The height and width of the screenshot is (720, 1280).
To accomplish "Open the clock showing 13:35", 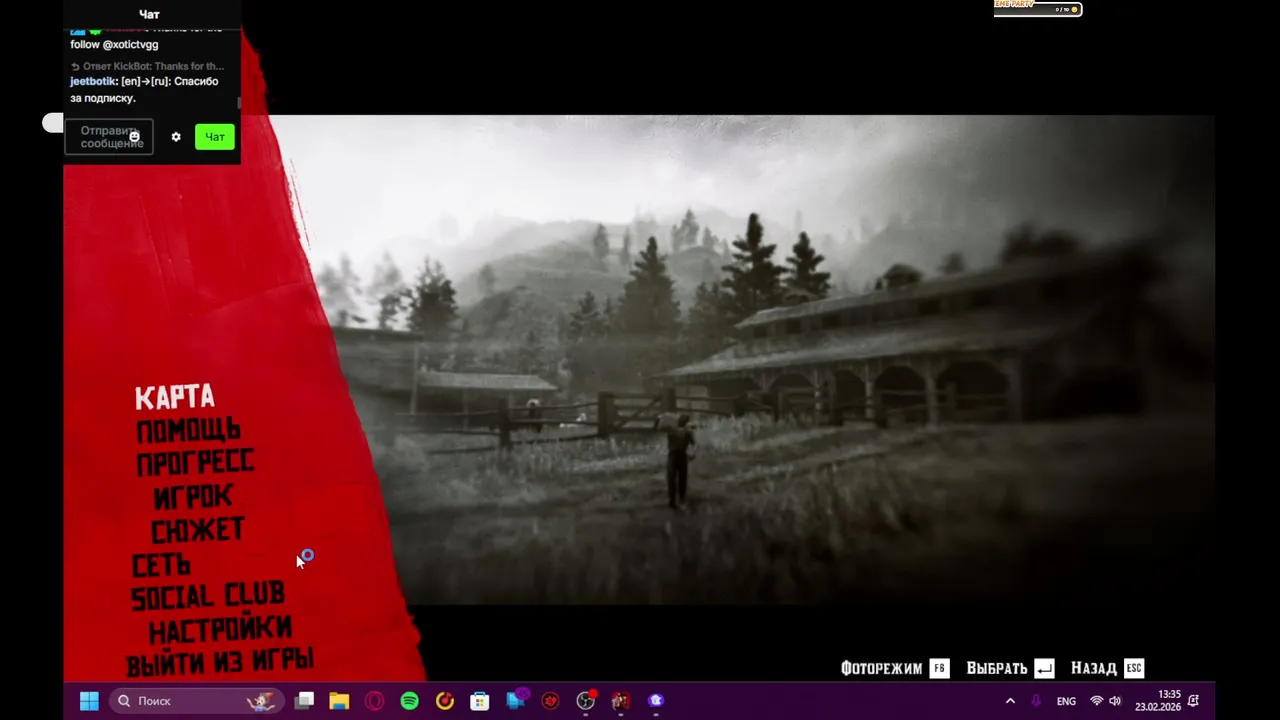I will pyautogui.click(x=1158, y=701).
